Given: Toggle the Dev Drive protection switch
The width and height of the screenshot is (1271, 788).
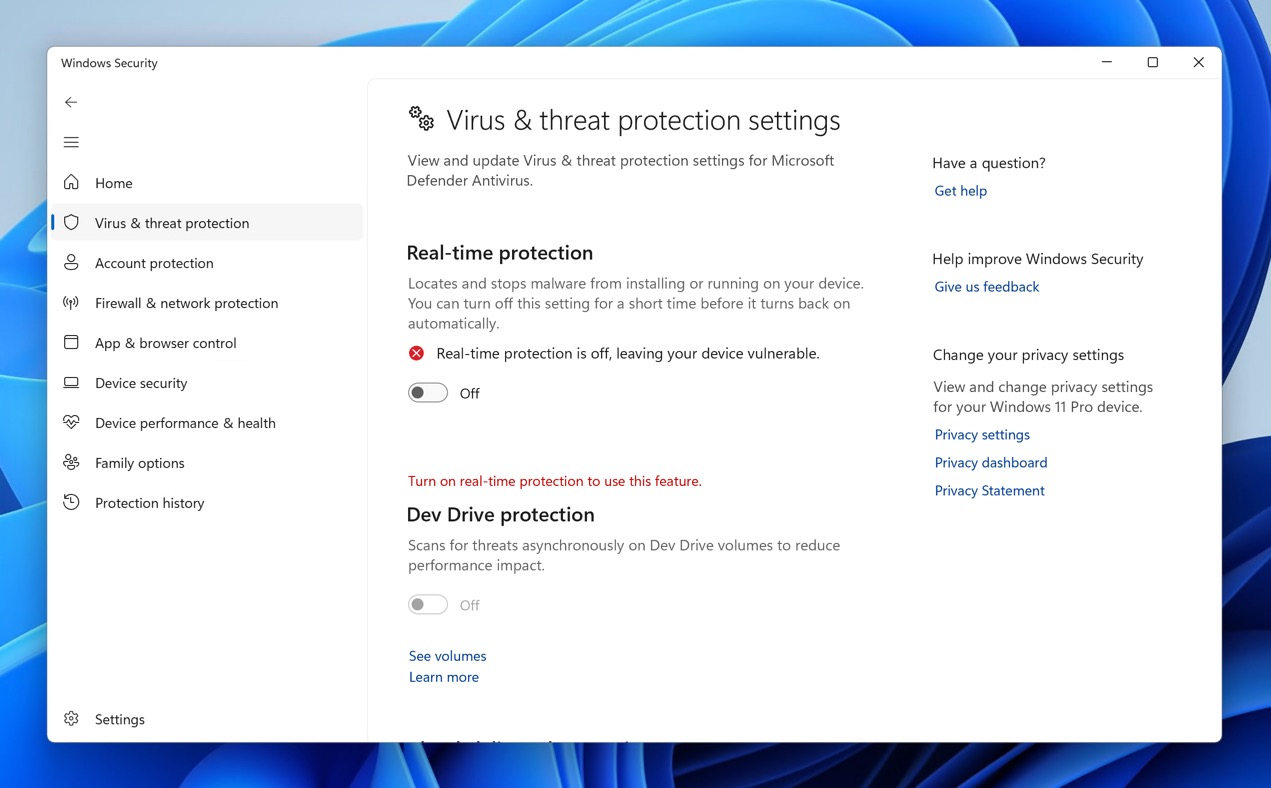Looking at the screenshot, I should point(427,605).
